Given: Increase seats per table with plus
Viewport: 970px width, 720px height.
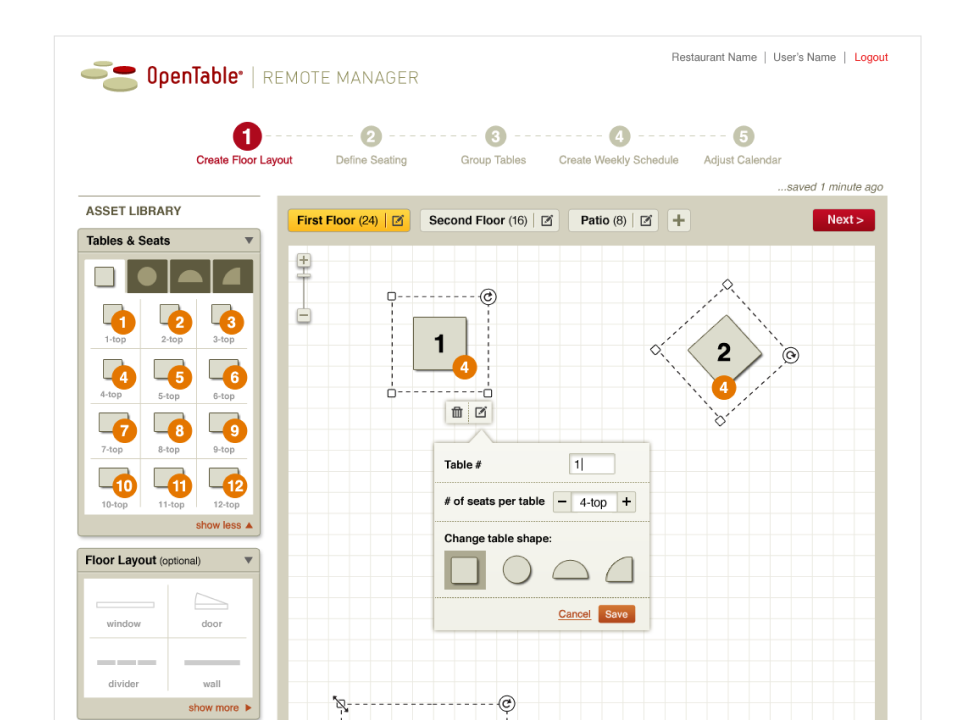Looking at the screenshot, I should [626, 502].
